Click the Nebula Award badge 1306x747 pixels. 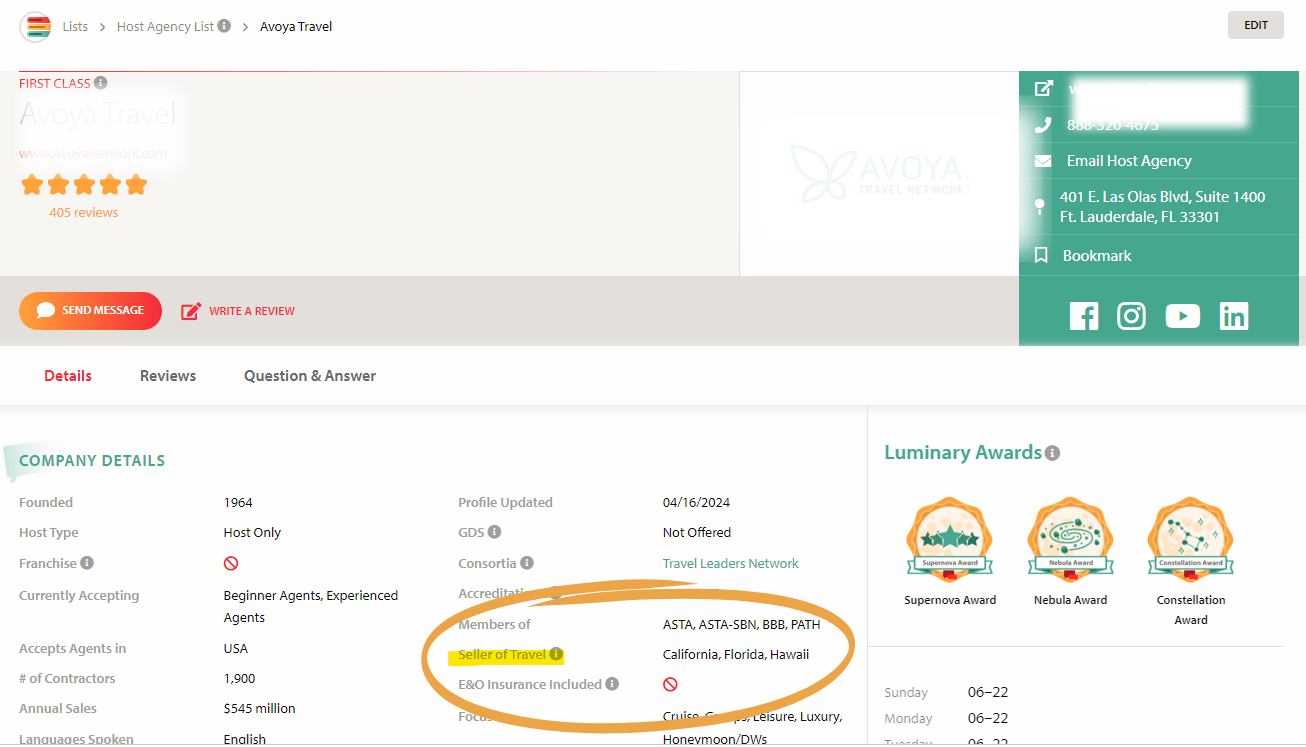1070,540
